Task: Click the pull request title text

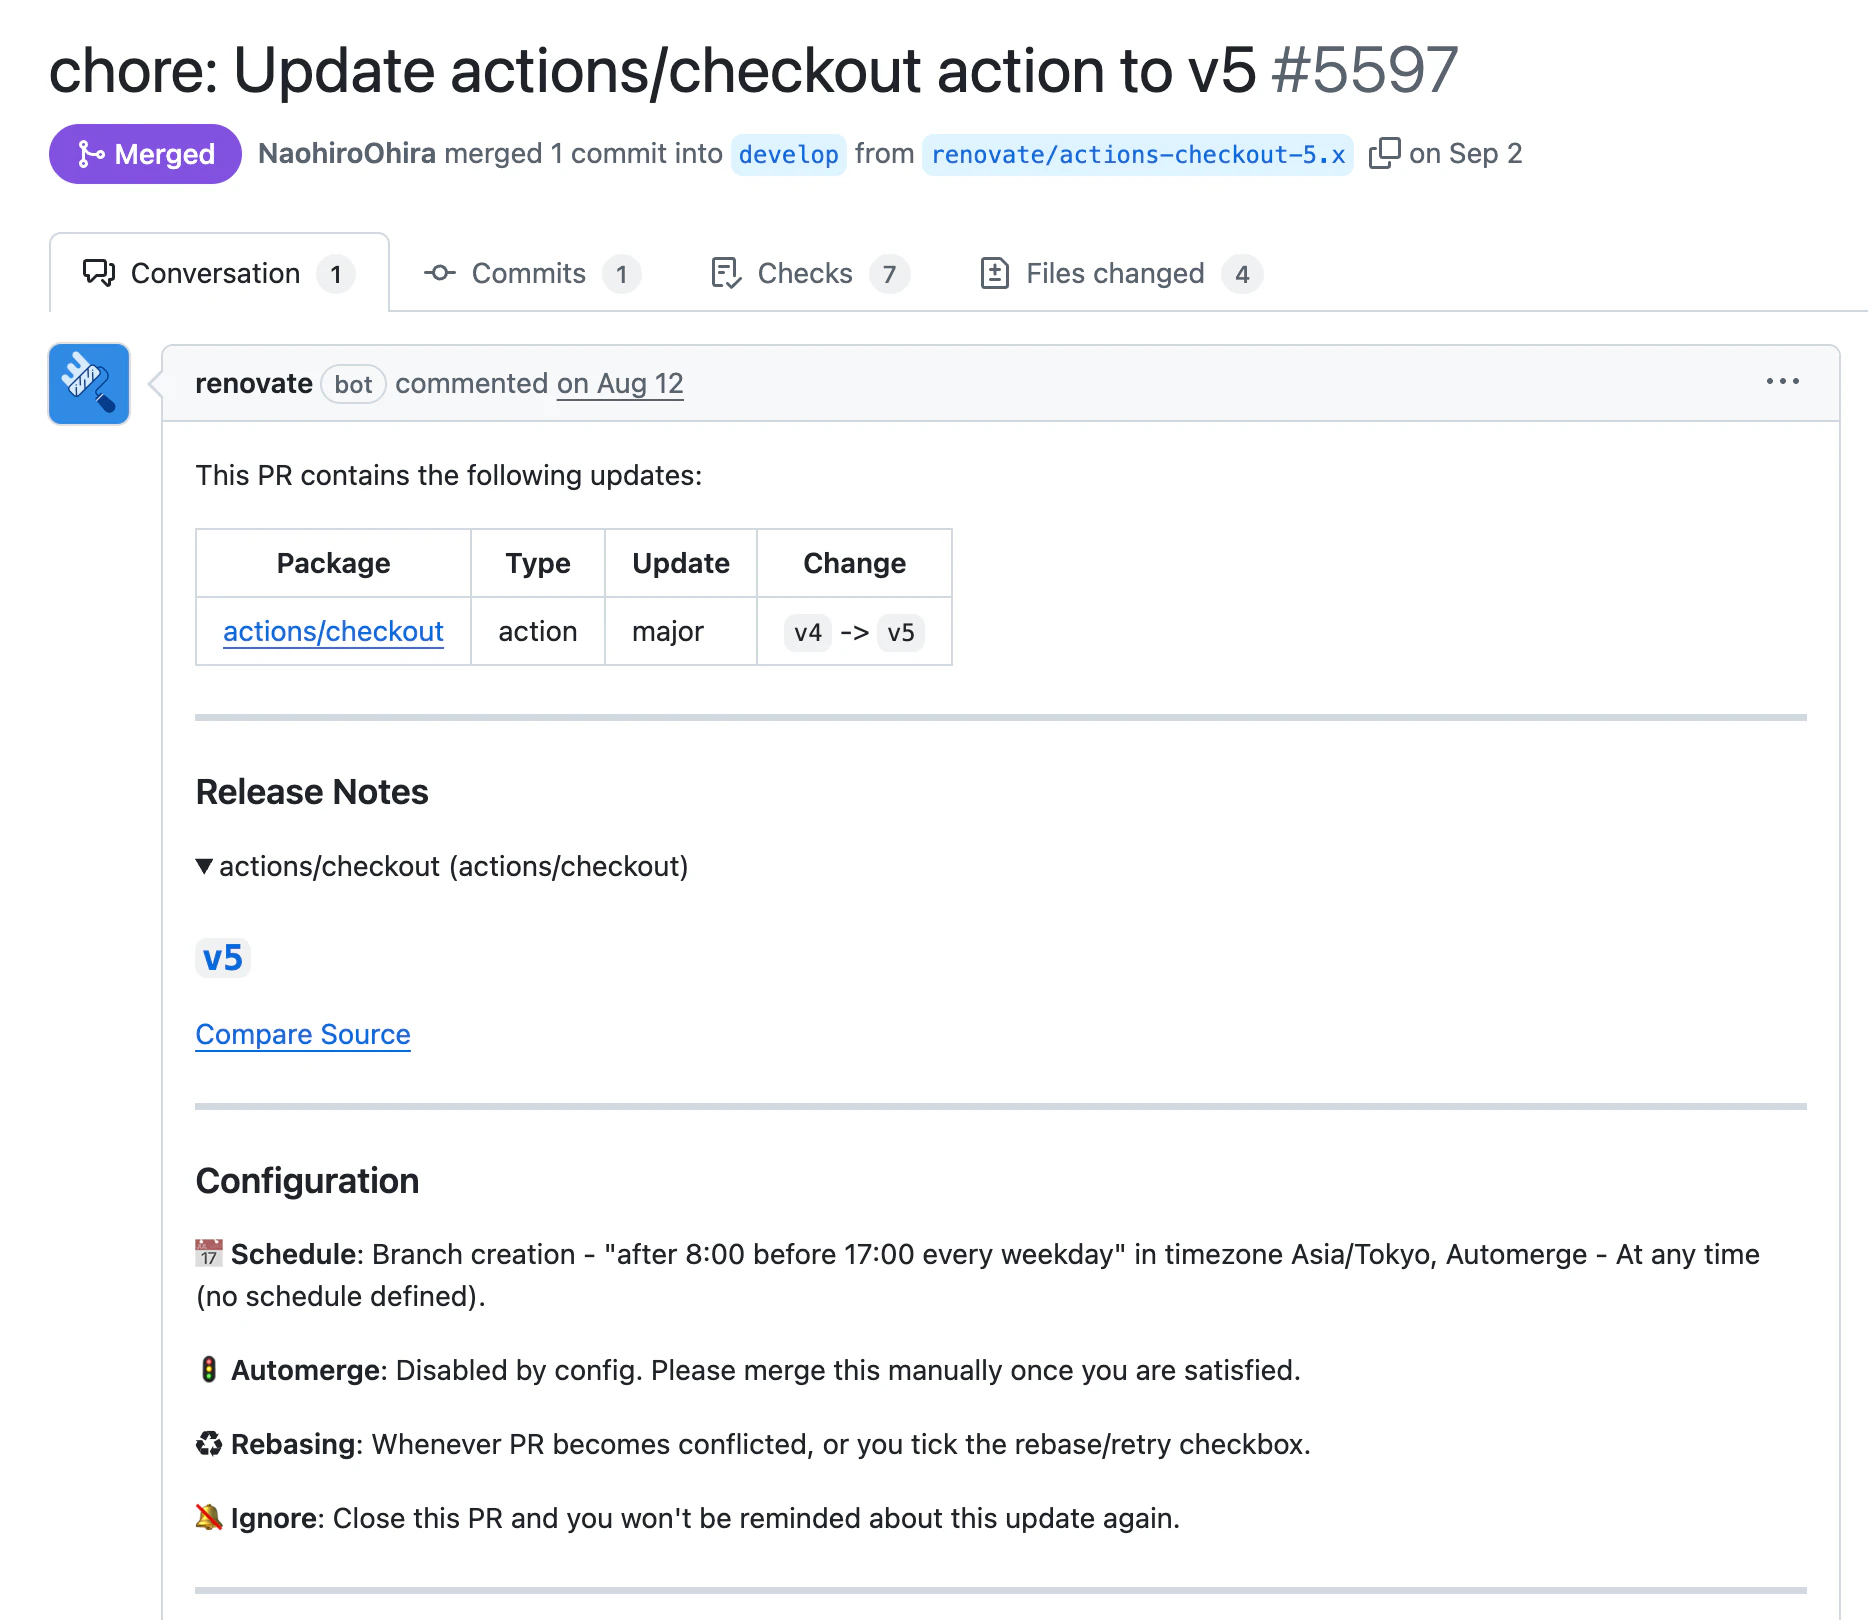Action: point(652,70)
